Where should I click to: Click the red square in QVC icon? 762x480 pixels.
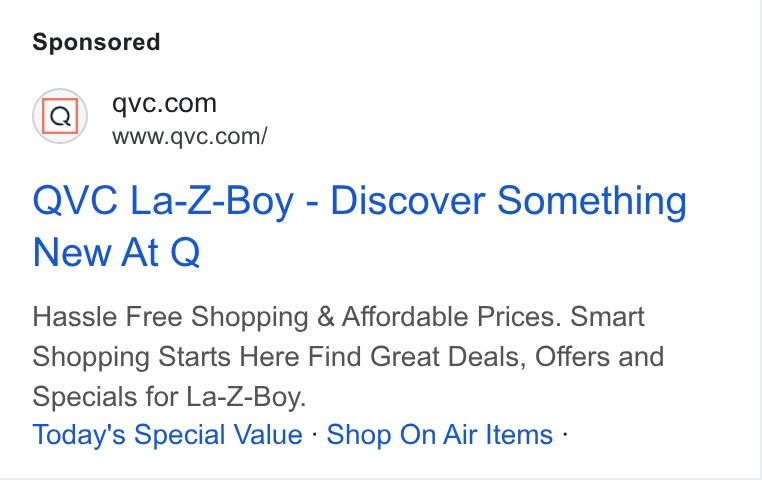click(x=60, y=116)
